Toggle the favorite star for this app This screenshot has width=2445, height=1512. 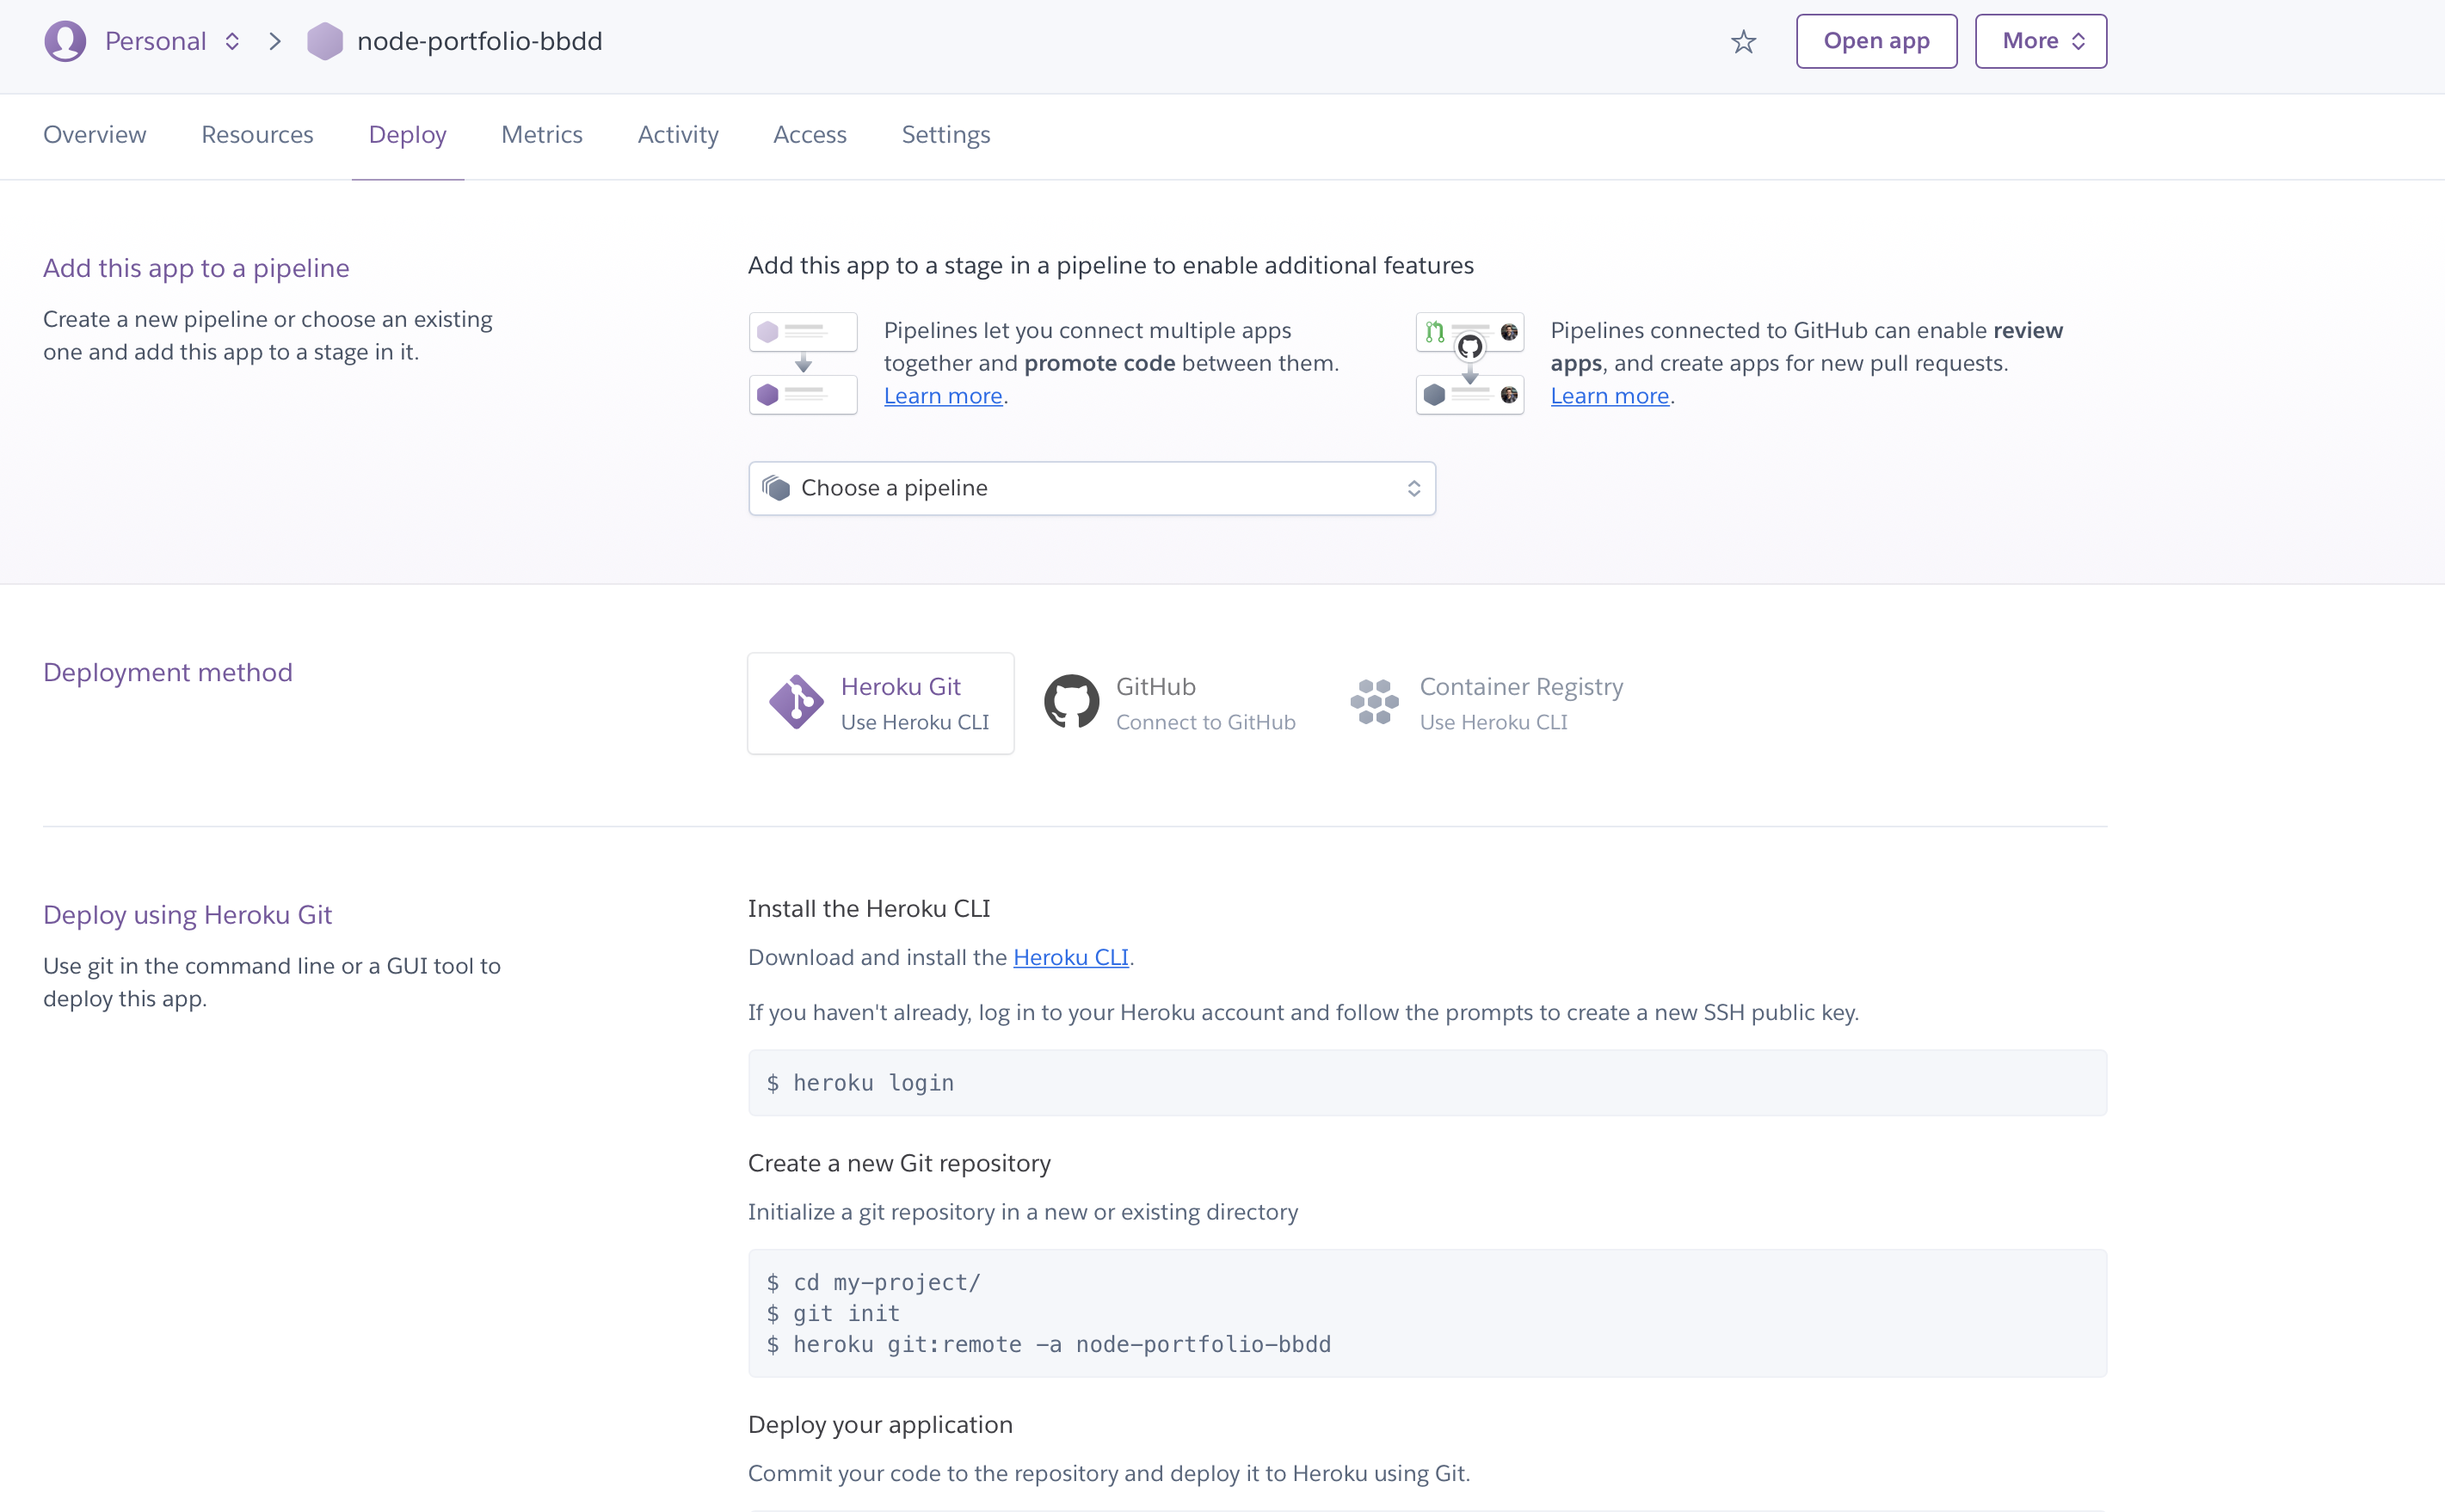click(1742, 41)
